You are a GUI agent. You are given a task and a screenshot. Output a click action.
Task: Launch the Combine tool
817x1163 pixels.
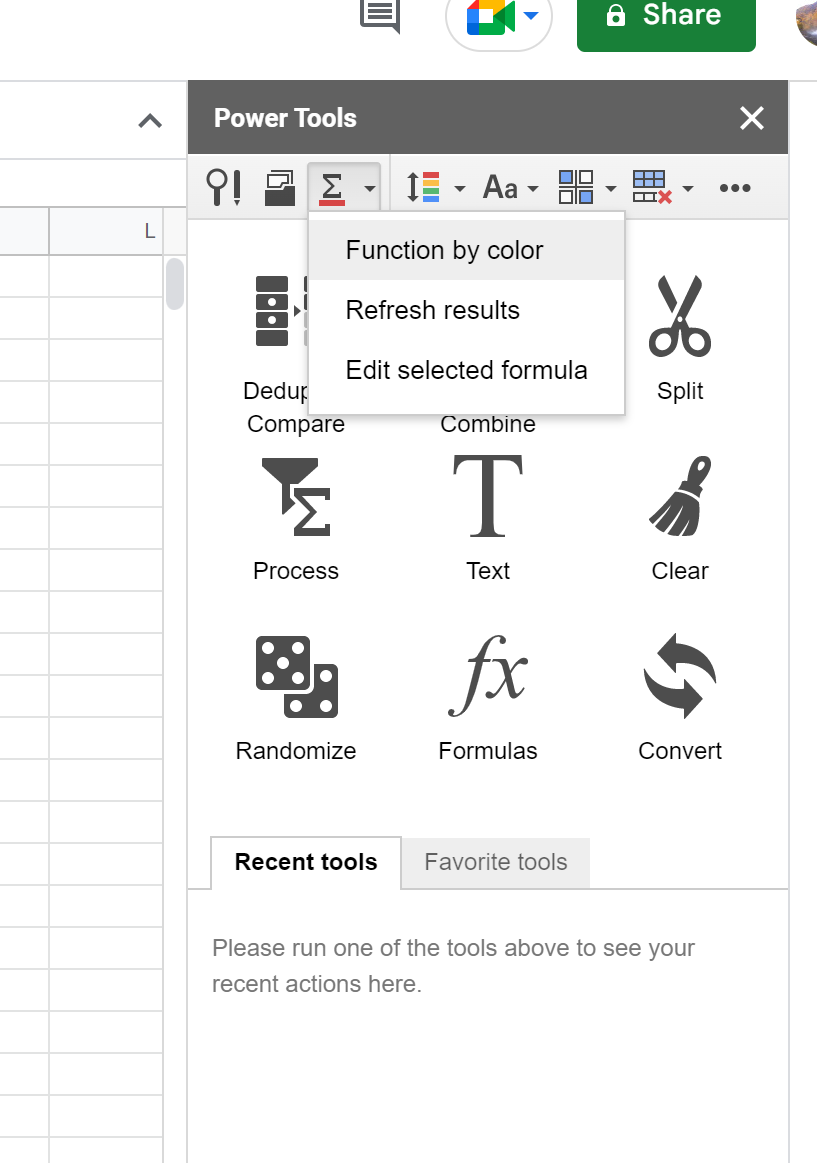(488, 424)
